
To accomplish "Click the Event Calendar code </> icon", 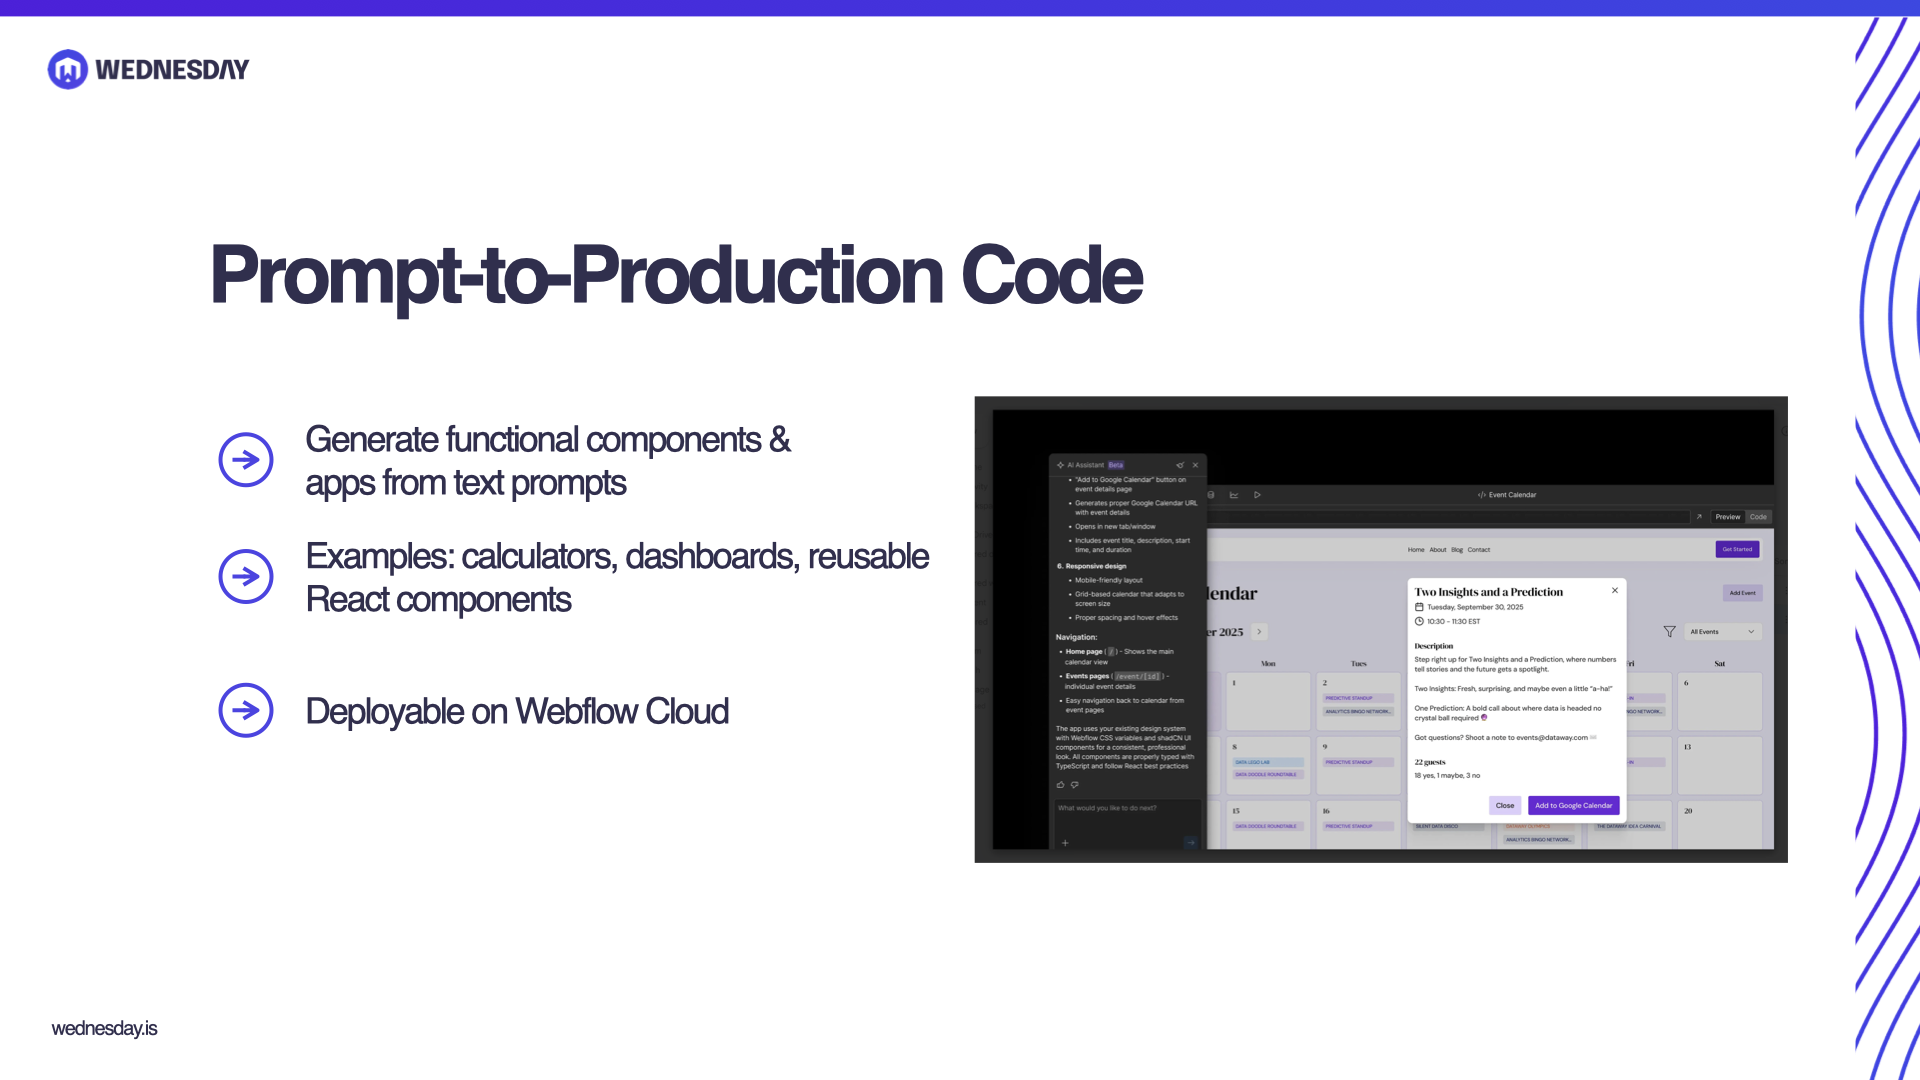I will (1481, 494).
